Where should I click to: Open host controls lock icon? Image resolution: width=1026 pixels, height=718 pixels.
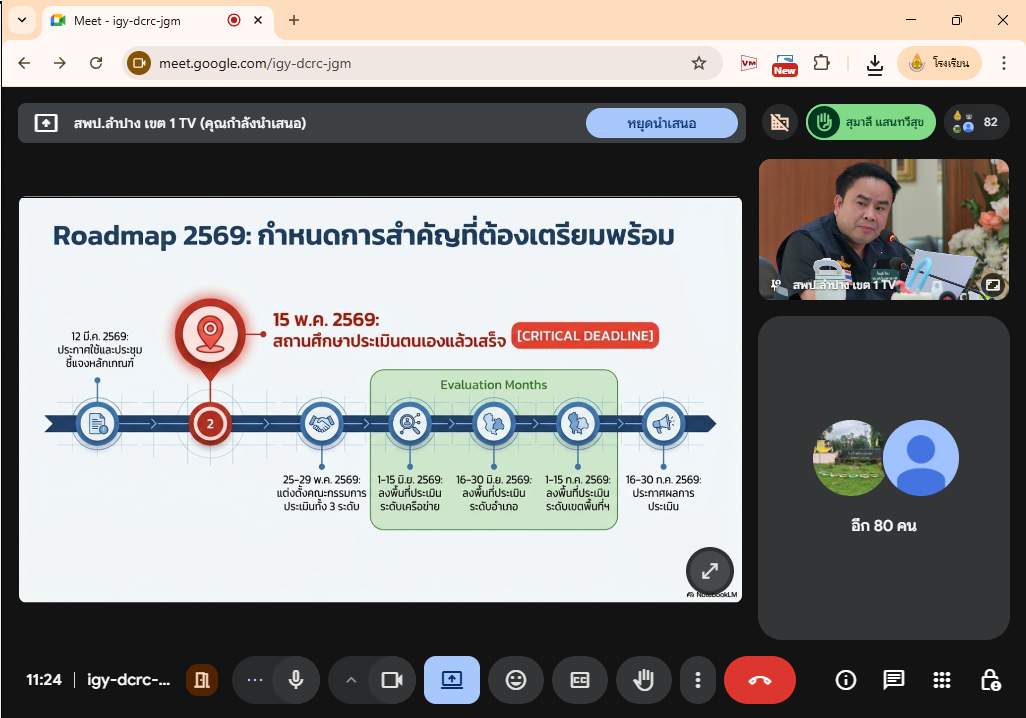pos(989,680)
